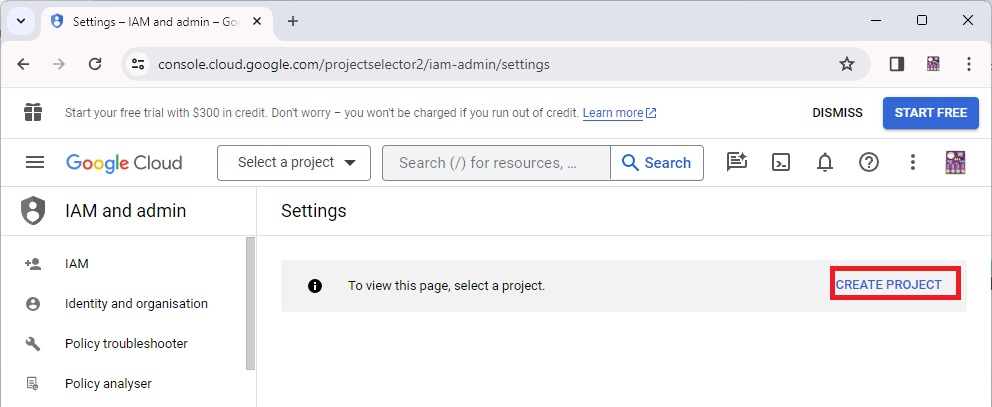The width and height of the screenshot is (992, 407).
Task: Open the console settings three-dot menu
Action: point(912,163)
